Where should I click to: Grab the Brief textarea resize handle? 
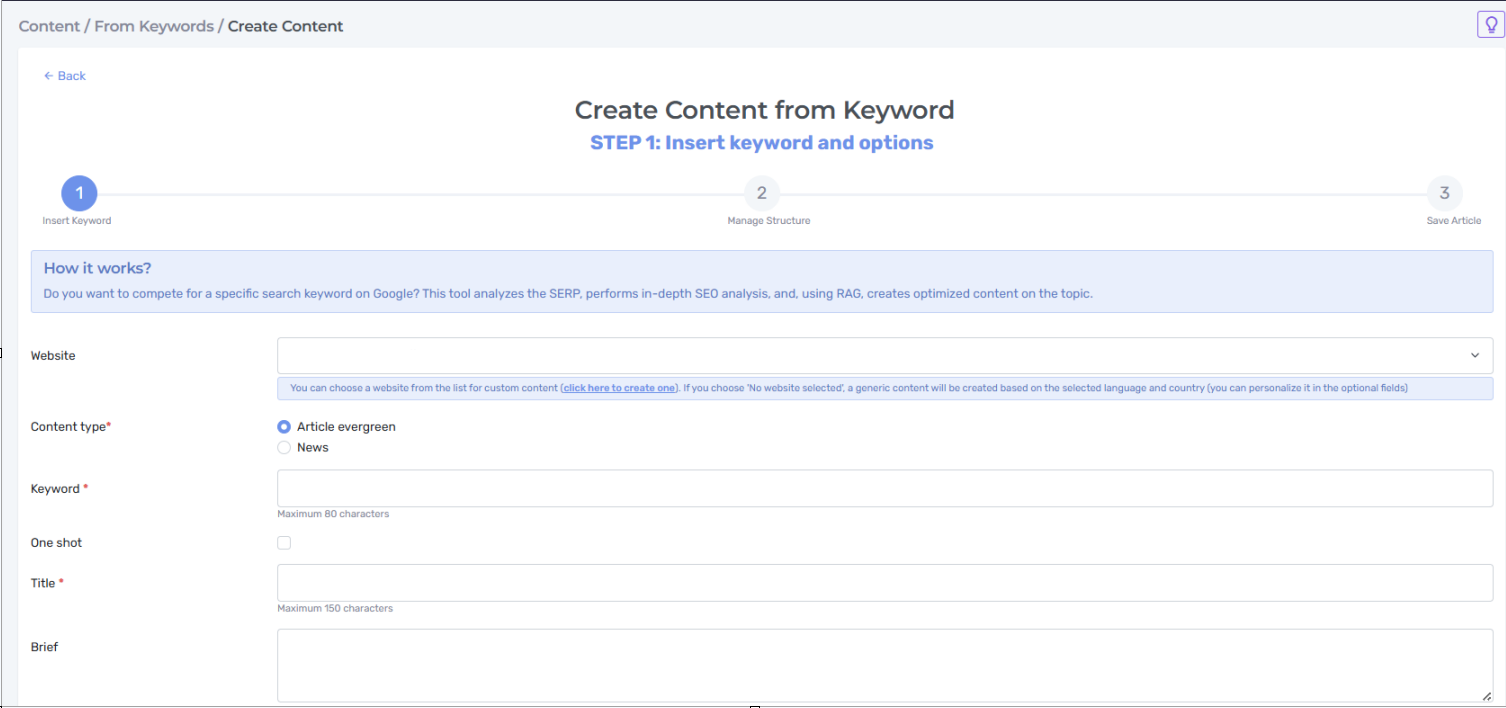coord(1487,697)
